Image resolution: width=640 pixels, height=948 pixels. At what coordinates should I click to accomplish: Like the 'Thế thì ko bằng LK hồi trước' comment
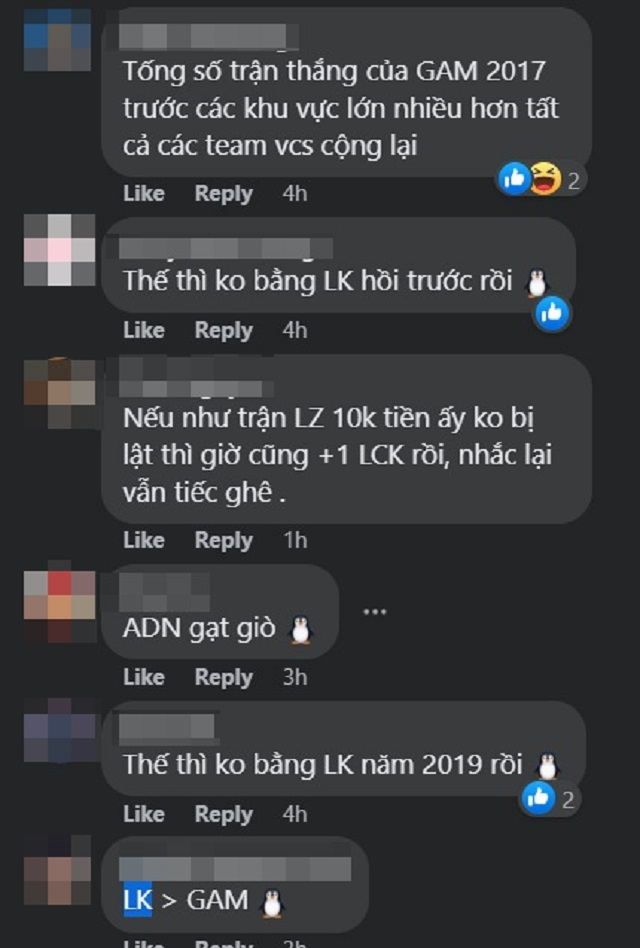[144, 330]
